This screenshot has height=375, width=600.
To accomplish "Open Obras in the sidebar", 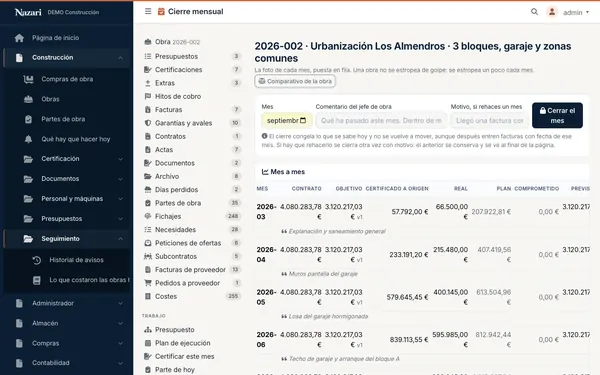I will coord(50,99).
